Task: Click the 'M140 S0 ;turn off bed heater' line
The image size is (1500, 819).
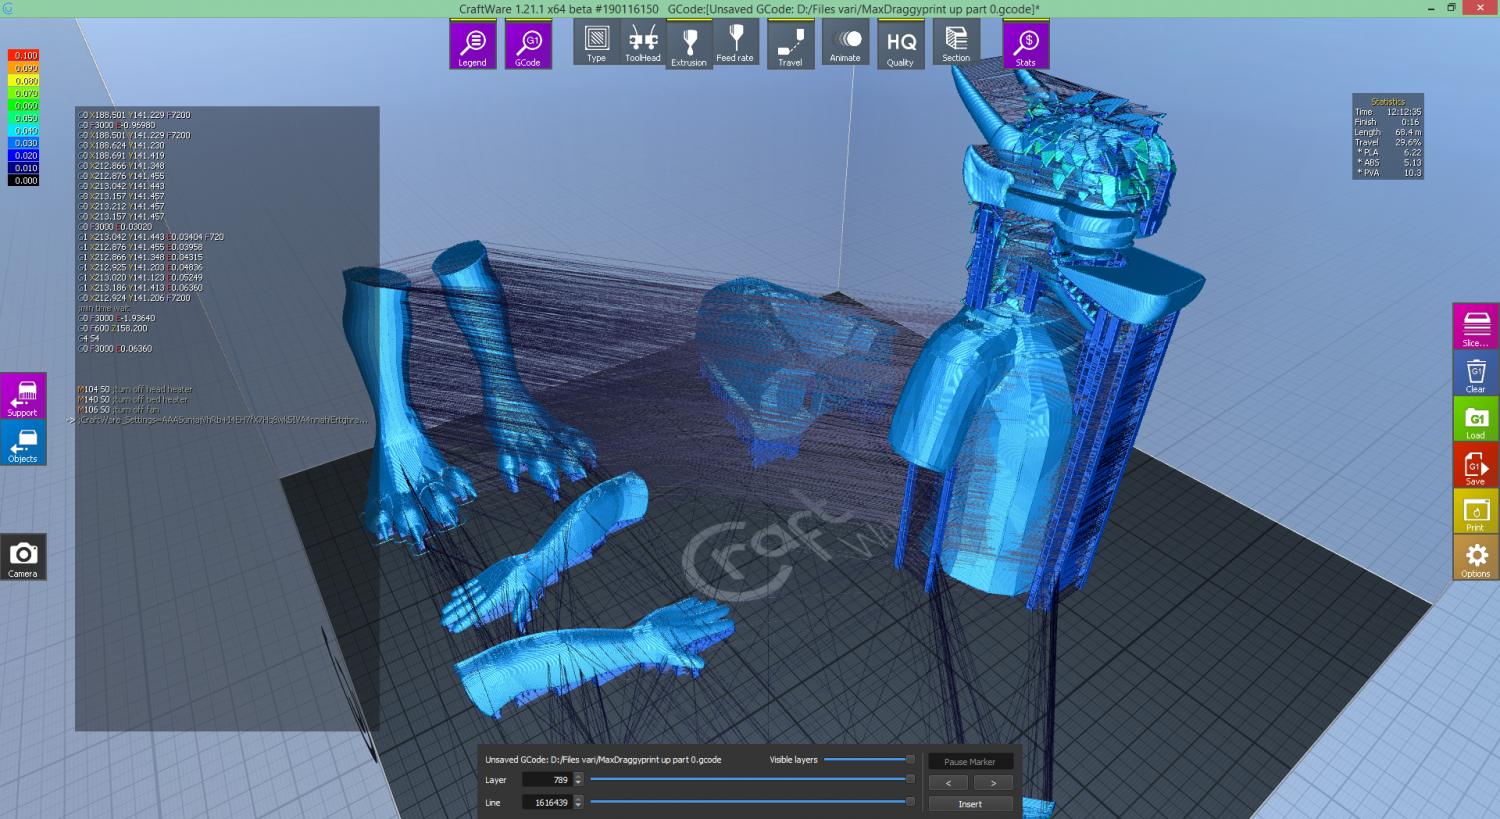Action: point(133,399)
